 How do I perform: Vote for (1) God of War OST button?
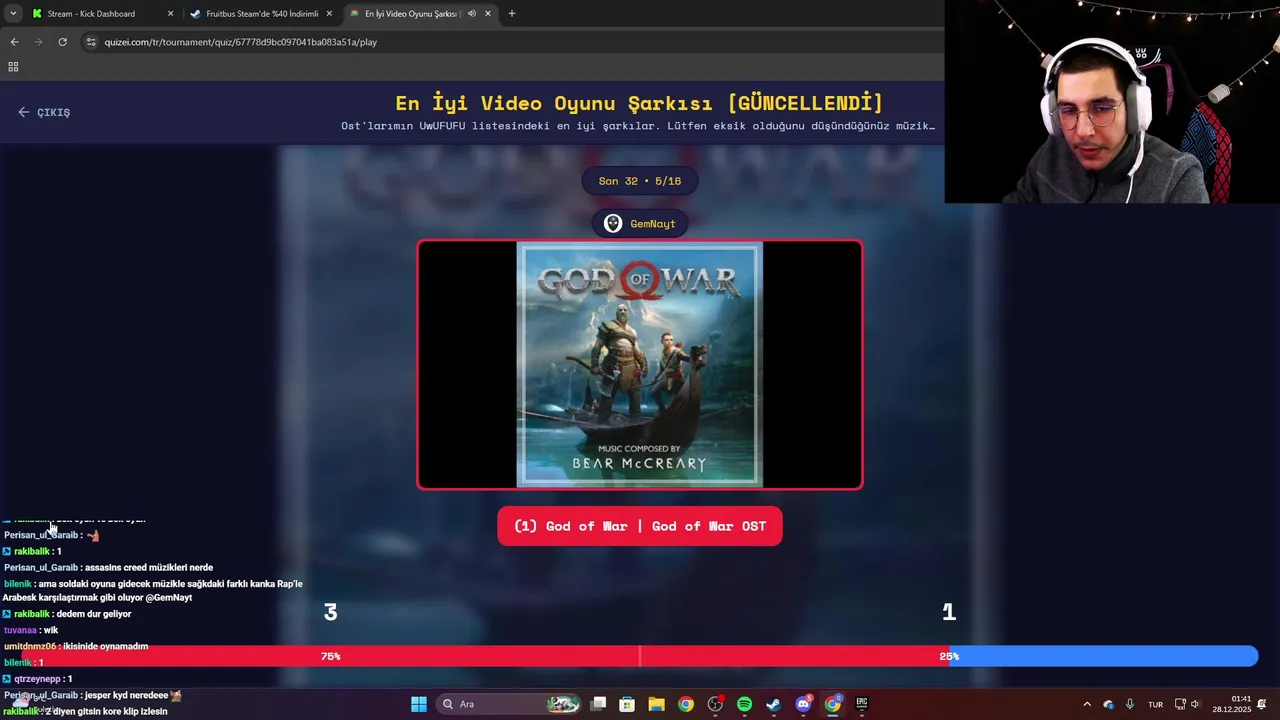pyautogui.click(x=640, y=526)
